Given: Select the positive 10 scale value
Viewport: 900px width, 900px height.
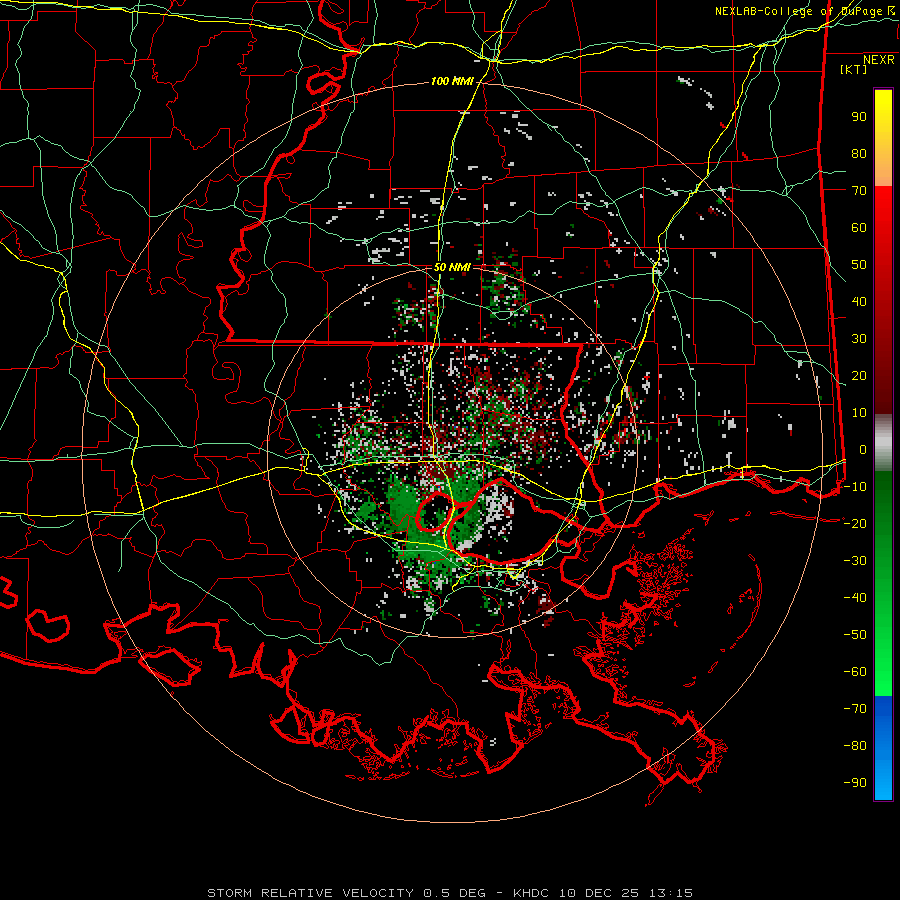Looking at the screenshot, I should (859, 413).
